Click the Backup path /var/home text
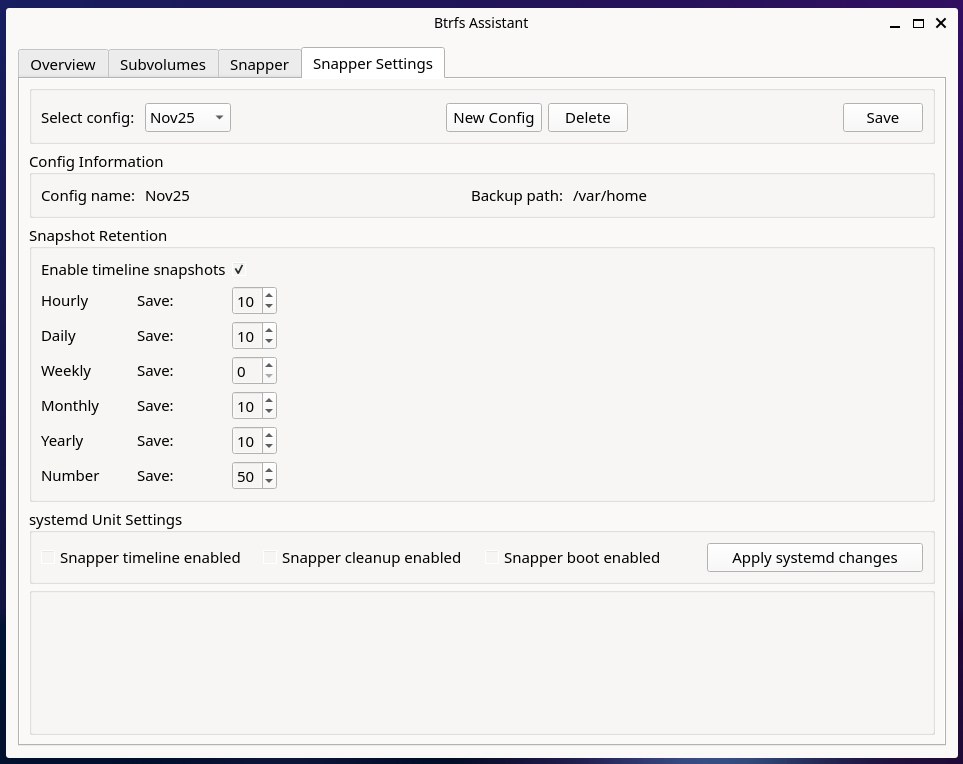This screenshot has width=963, height=764. click(609, 196)
